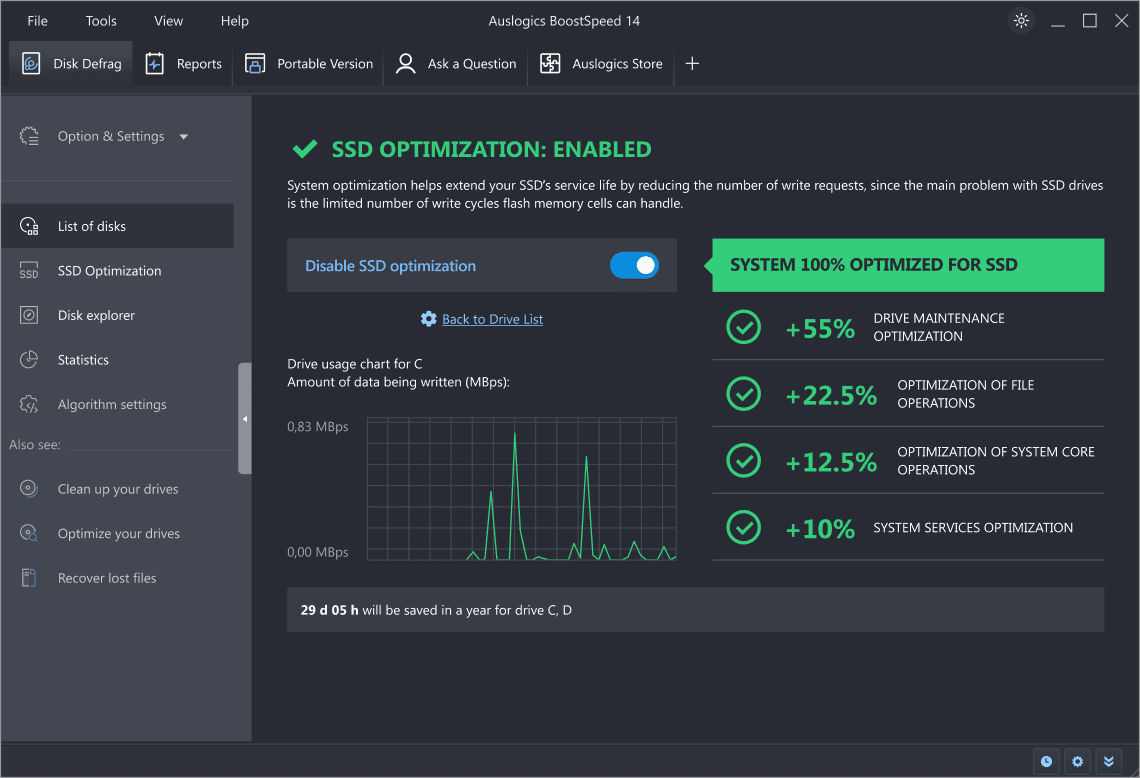Screen dimensions: 1140x778
Task: Switch the theme using the sun icon
Action: (x=1020, y=20)
